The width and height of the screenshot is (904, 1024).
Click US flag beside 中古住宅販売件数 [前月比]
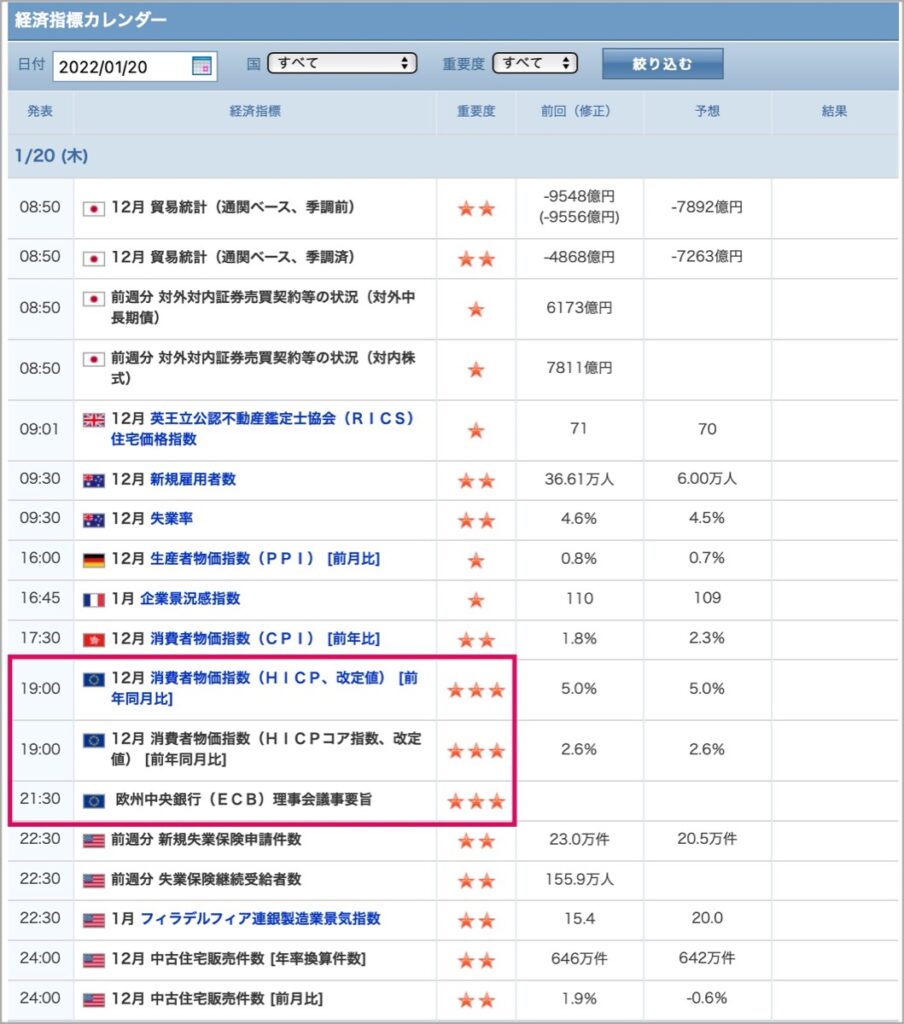point(93,1000)
